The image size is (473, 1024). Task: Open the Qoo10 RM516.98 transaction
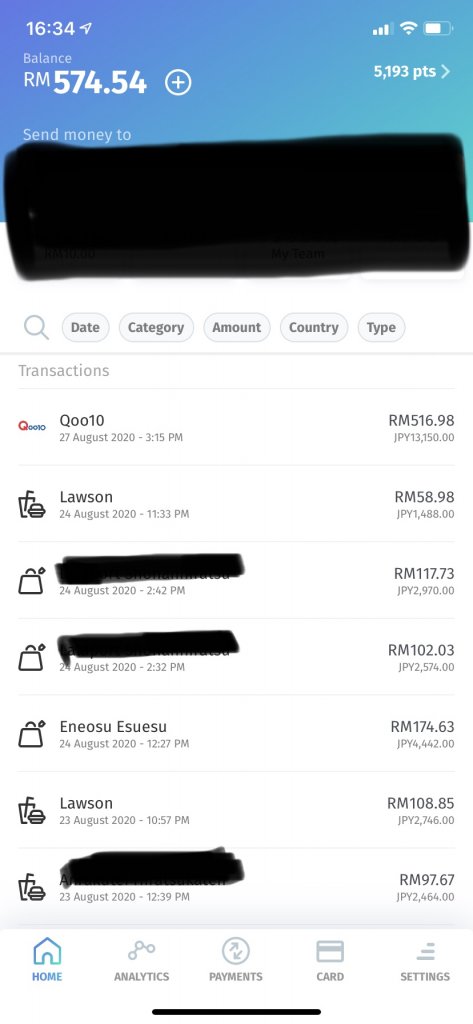236,427
